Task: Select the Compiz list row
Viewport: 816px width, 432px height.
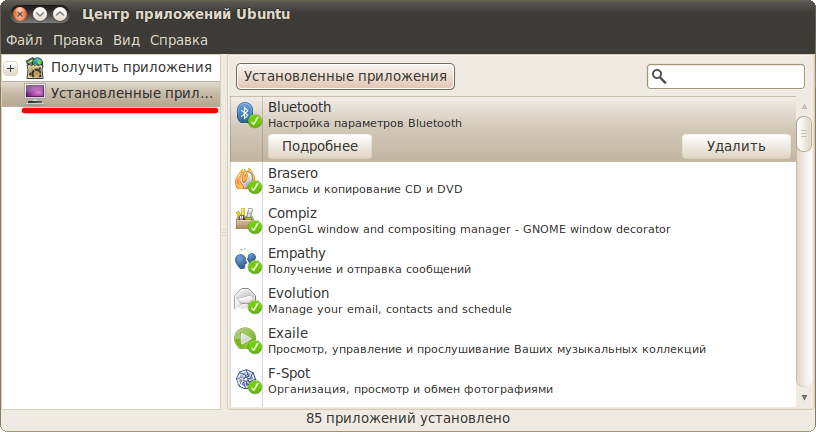Action: (513, 221)
